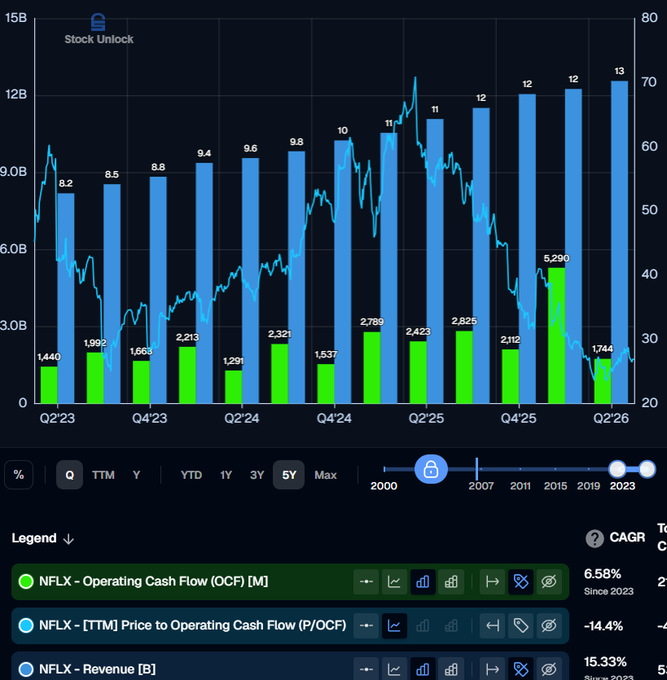Screen dimensions: 667x680
Task: Click the revenue bar labeled 13
Action: pos(619,242)
